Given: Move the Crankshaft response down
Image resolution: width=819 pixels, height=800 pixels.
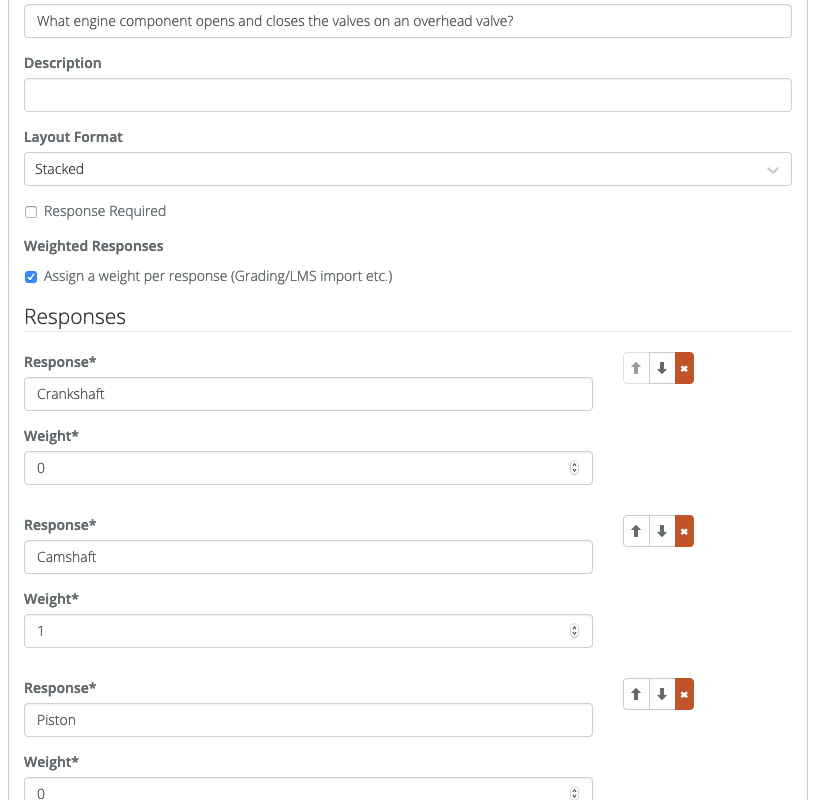Looking at the screenshot, I should tap(661, 367).
